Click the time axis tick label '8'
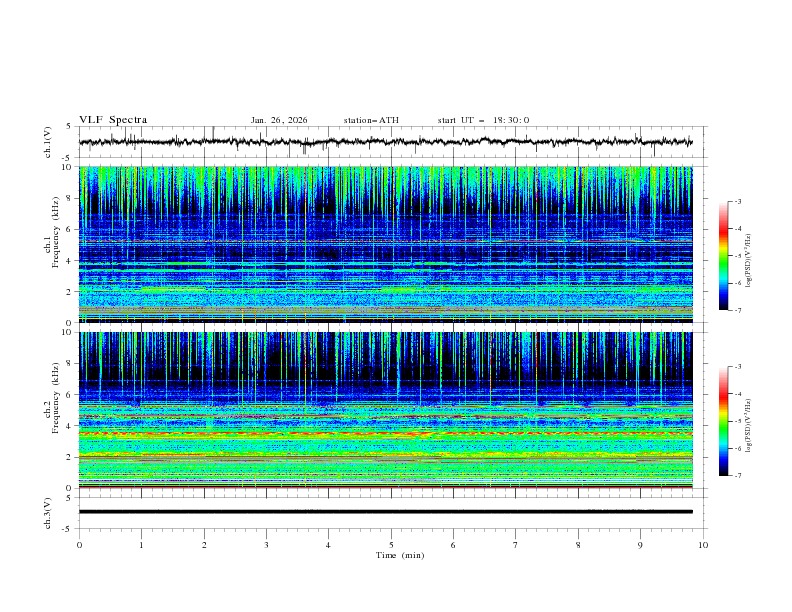This screenshot has width=792, height=612. click(578, 545)
